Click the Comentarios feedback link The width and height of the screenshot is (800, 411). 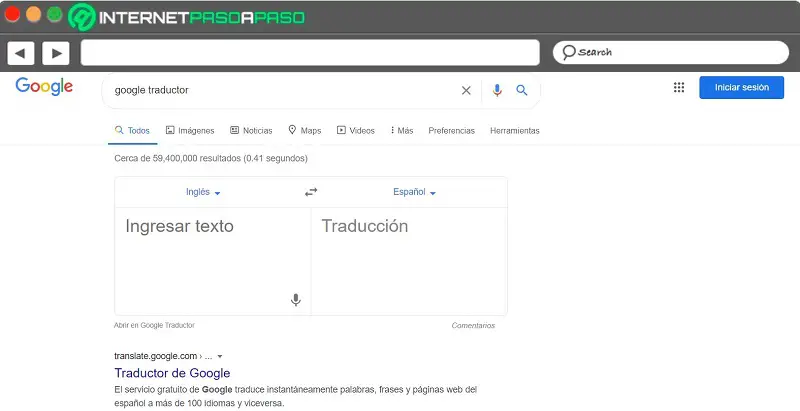click(x=473, y=325)
